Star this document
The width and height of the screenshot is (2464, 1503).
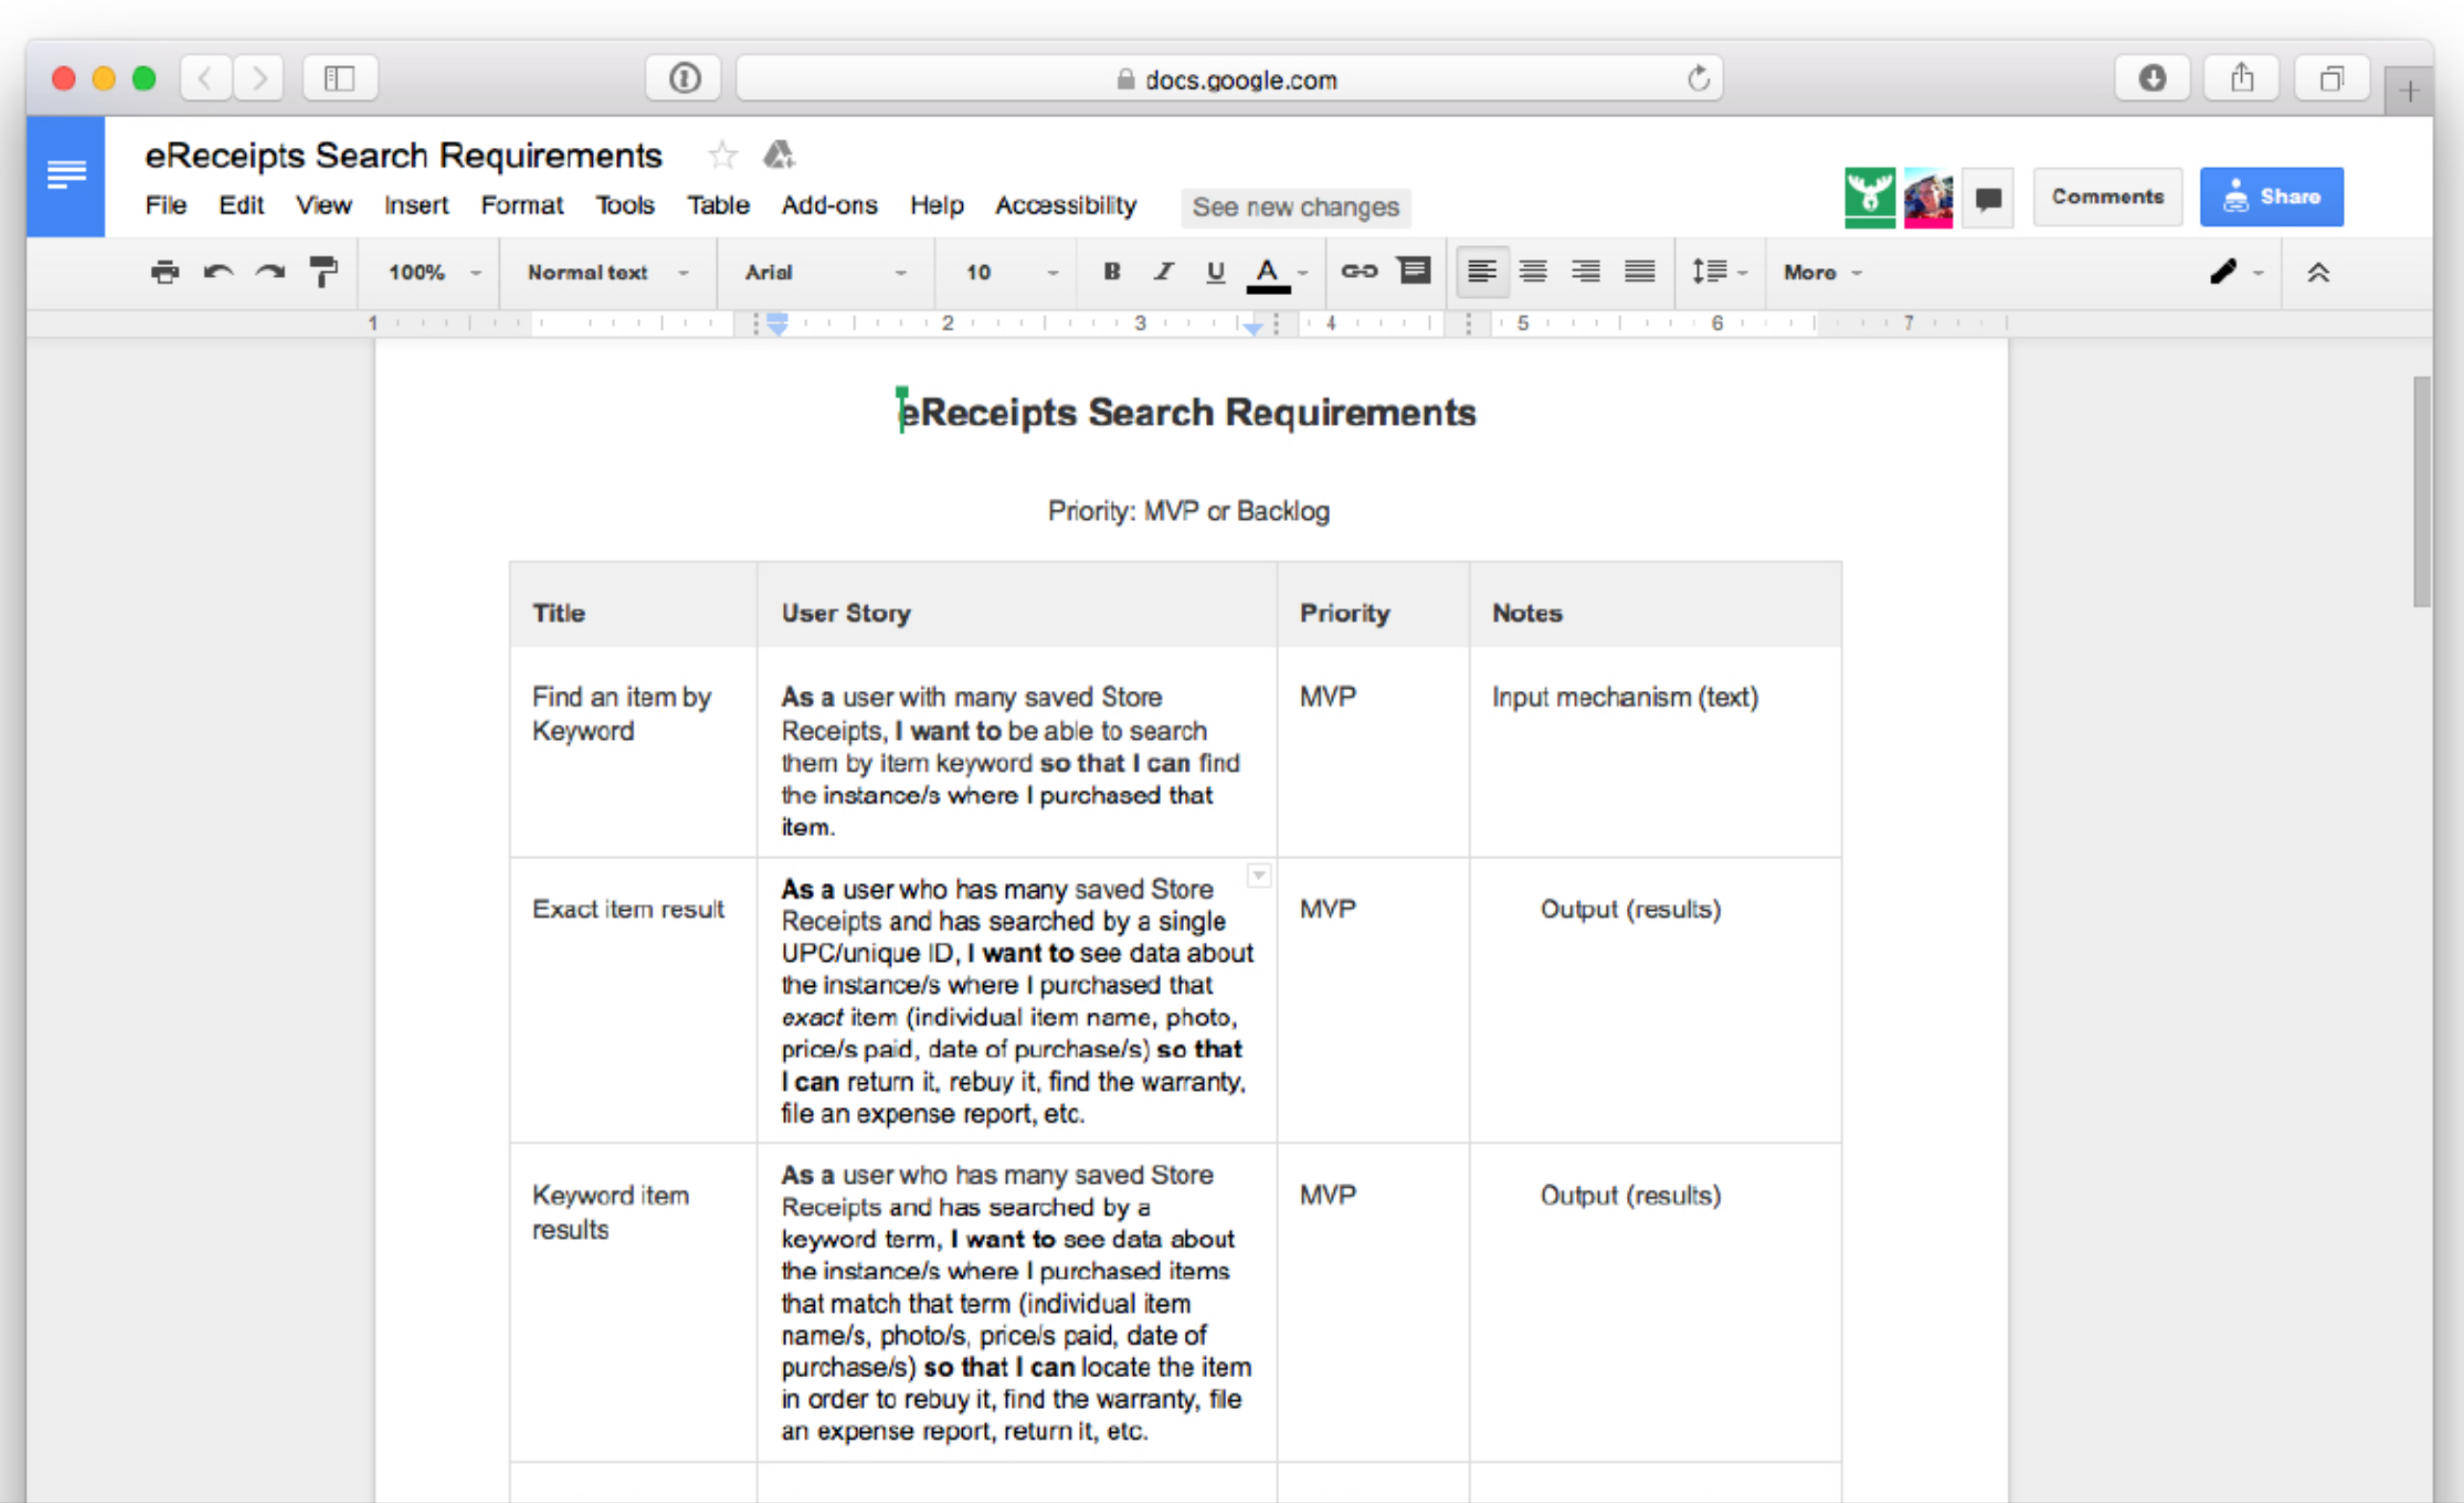[722, 155]
